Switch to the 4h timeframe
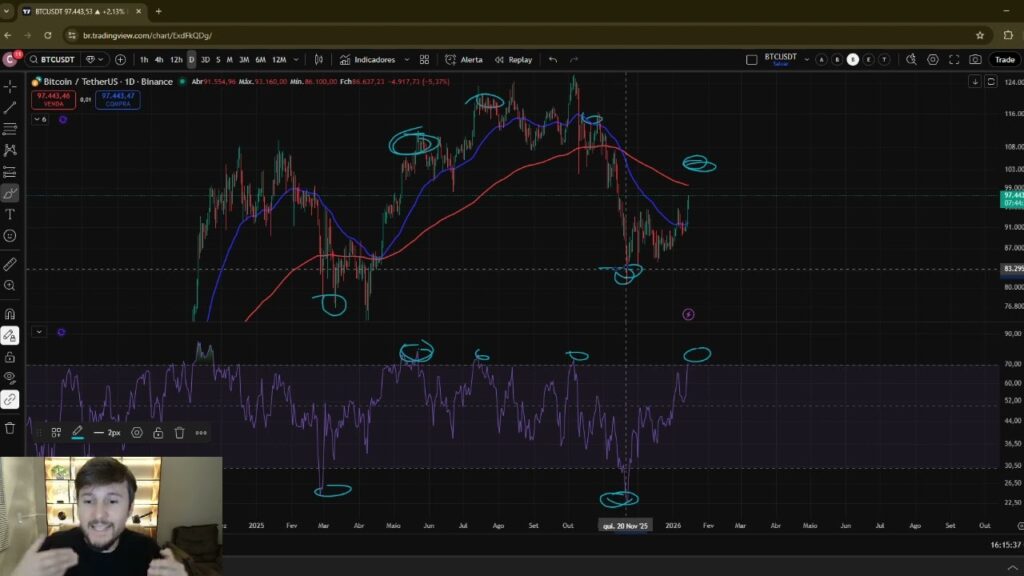Image resolution: width=1024 pixels, height=576 pixels. pos(159,60)
